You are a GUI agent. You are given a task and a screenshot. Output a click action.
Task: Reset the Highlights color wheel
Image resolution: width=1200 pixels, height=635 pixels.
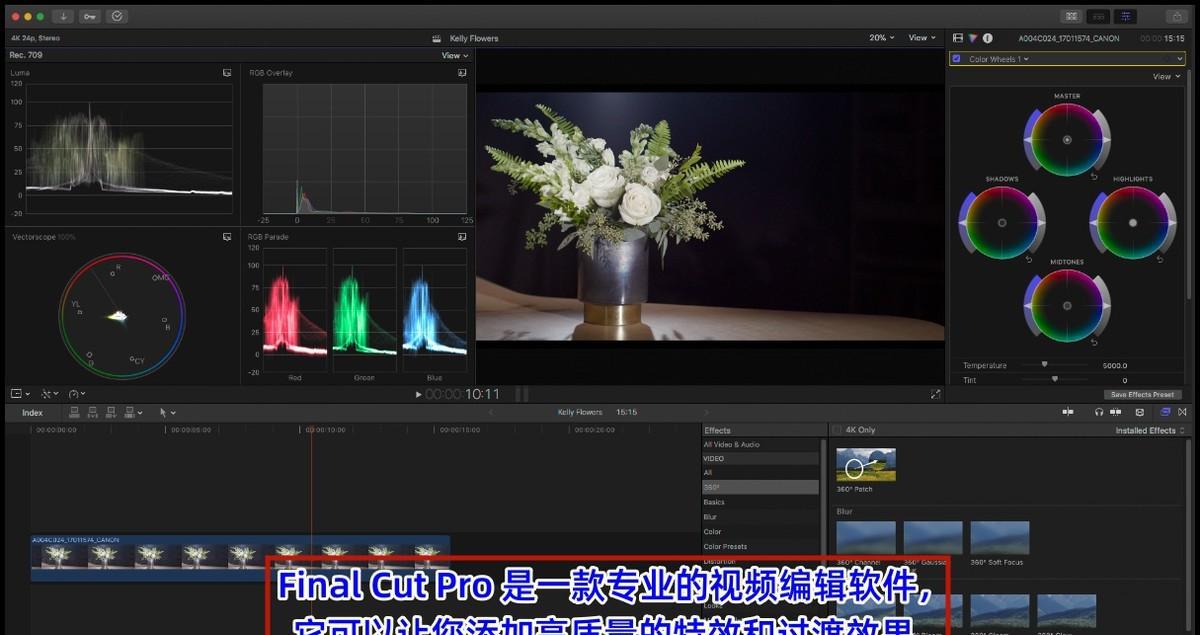1159,259
